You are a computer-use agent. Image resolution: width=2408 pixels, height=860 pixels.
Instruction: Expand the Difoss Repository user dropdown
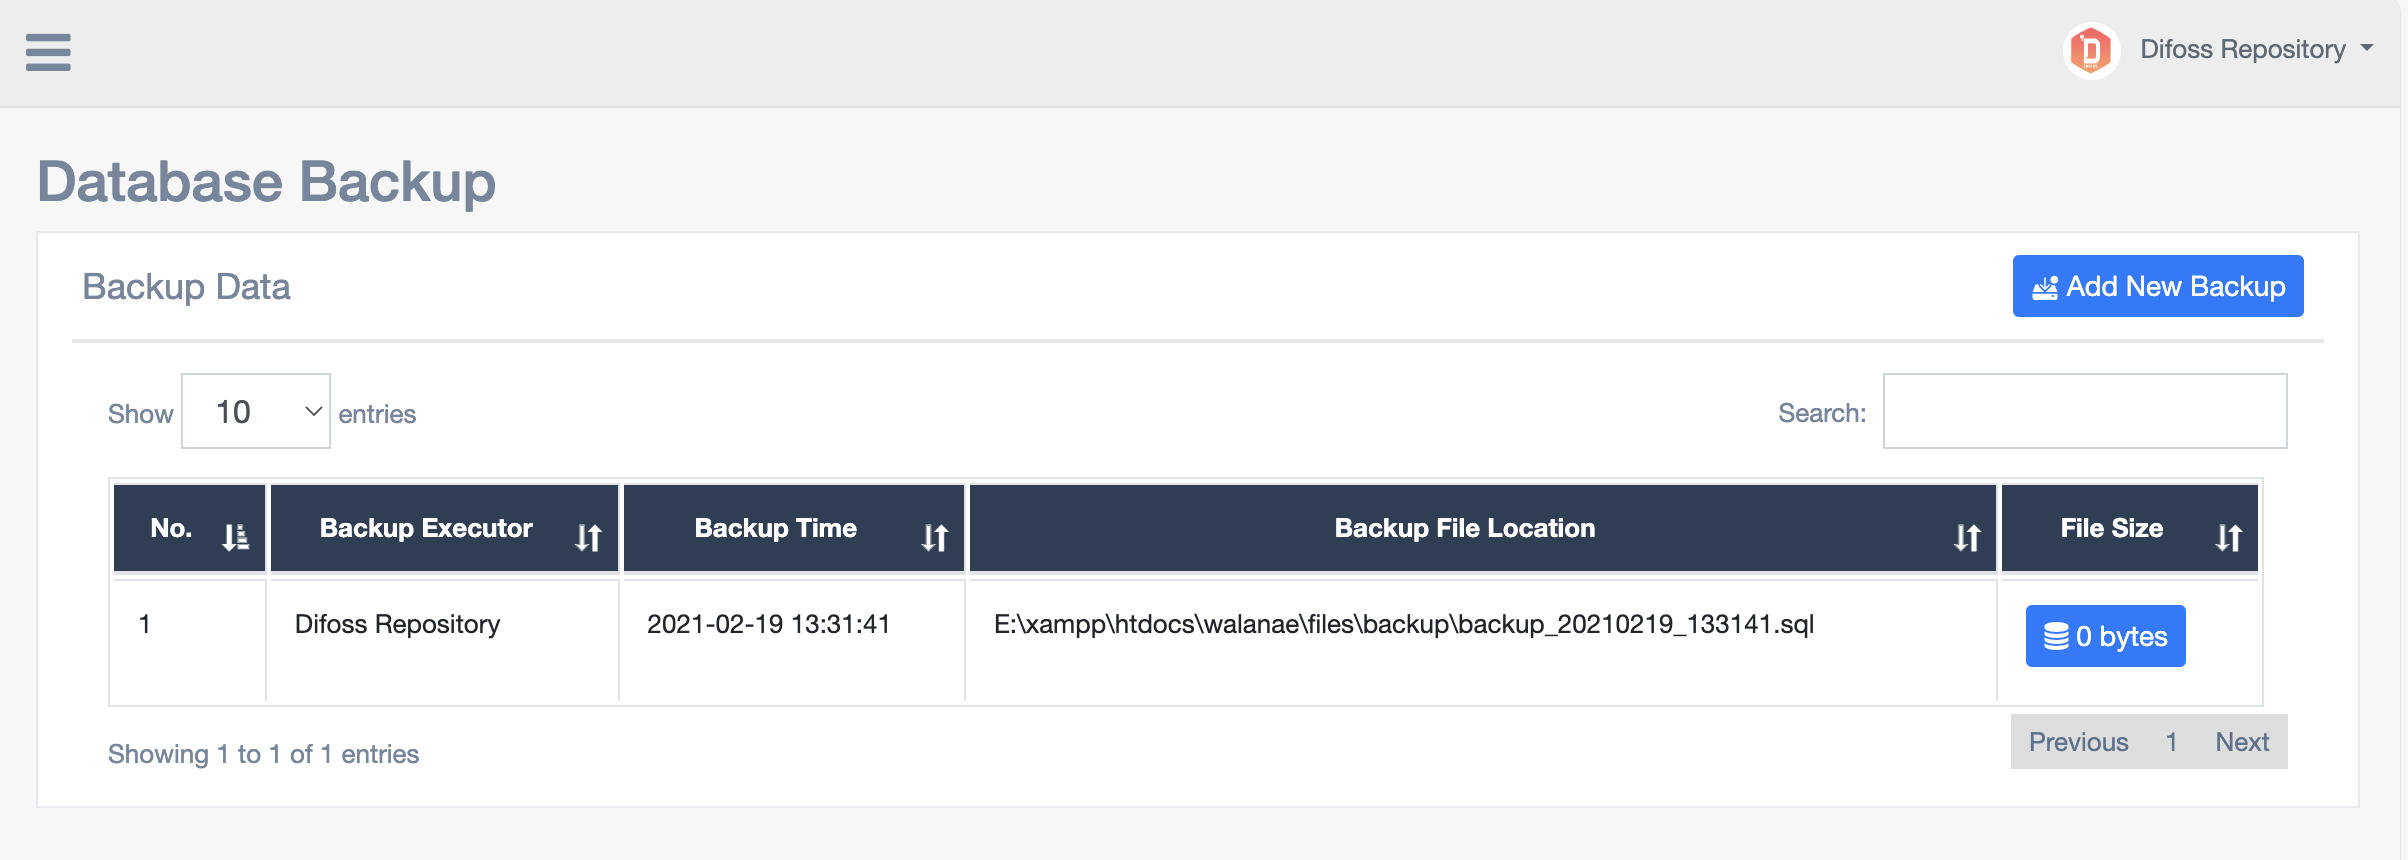(2366, 48)
